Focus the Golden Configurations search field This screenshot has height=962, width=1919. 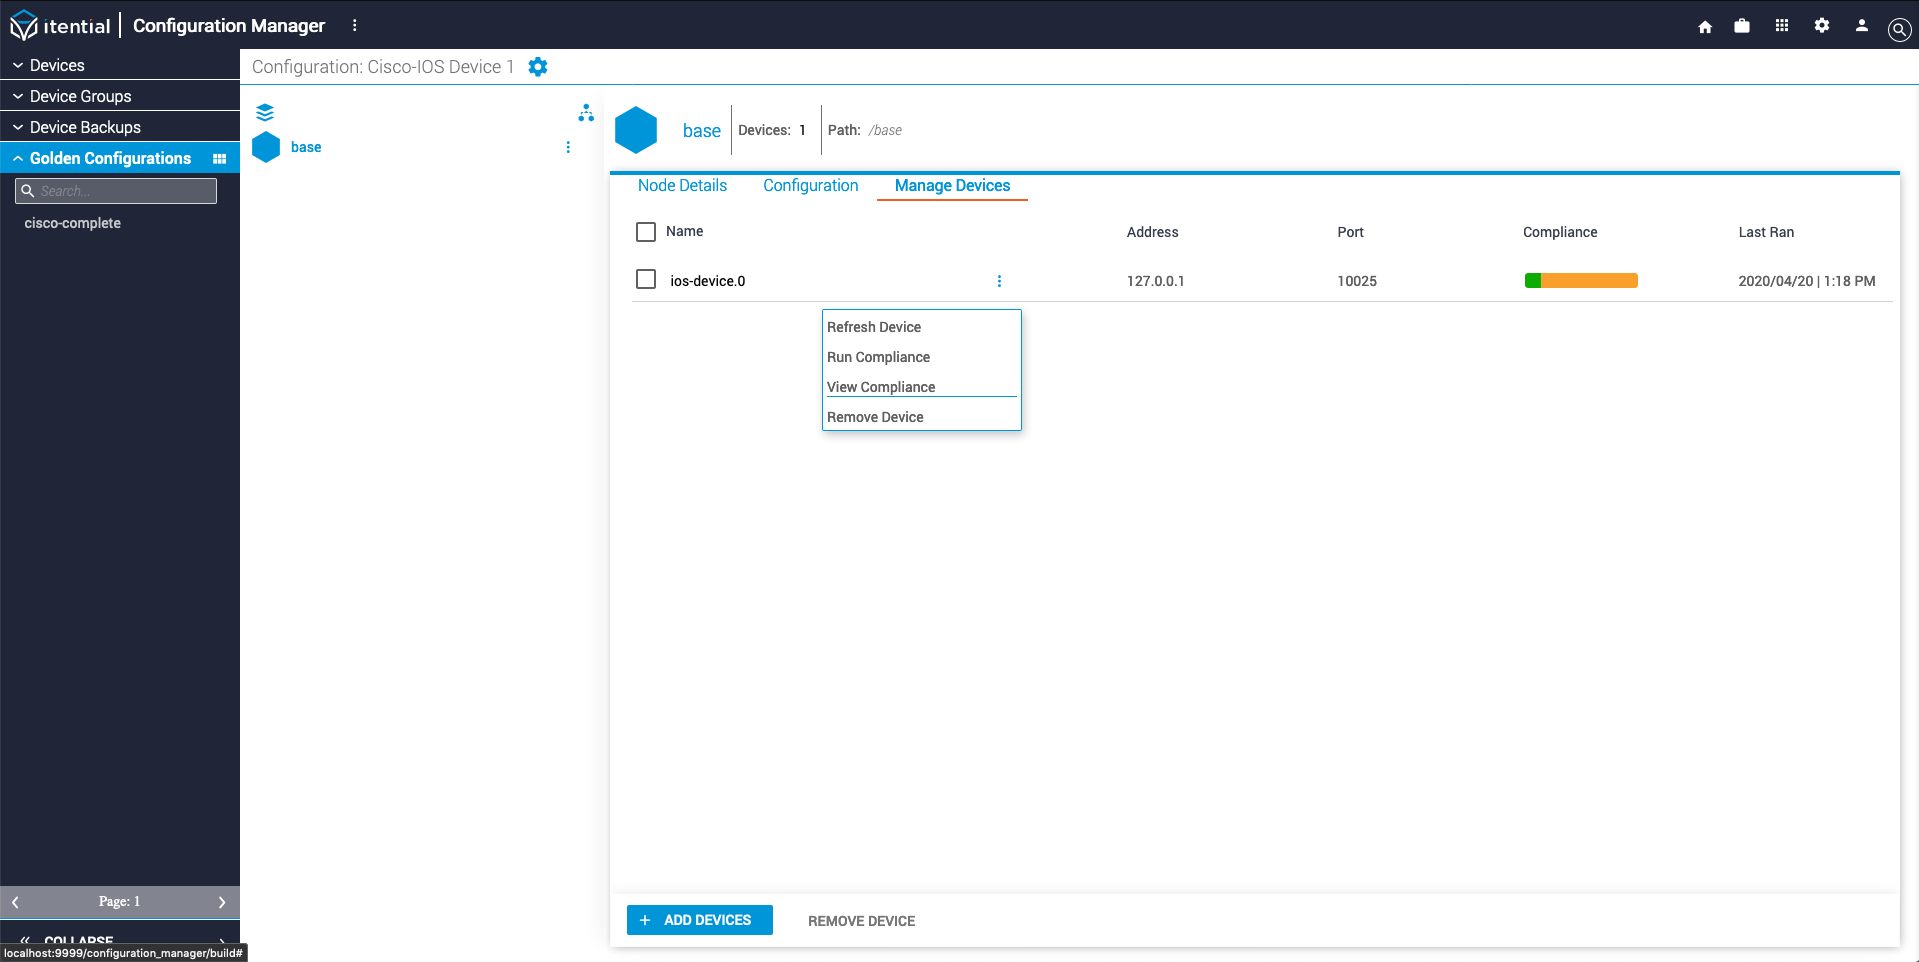pos(116,191)
